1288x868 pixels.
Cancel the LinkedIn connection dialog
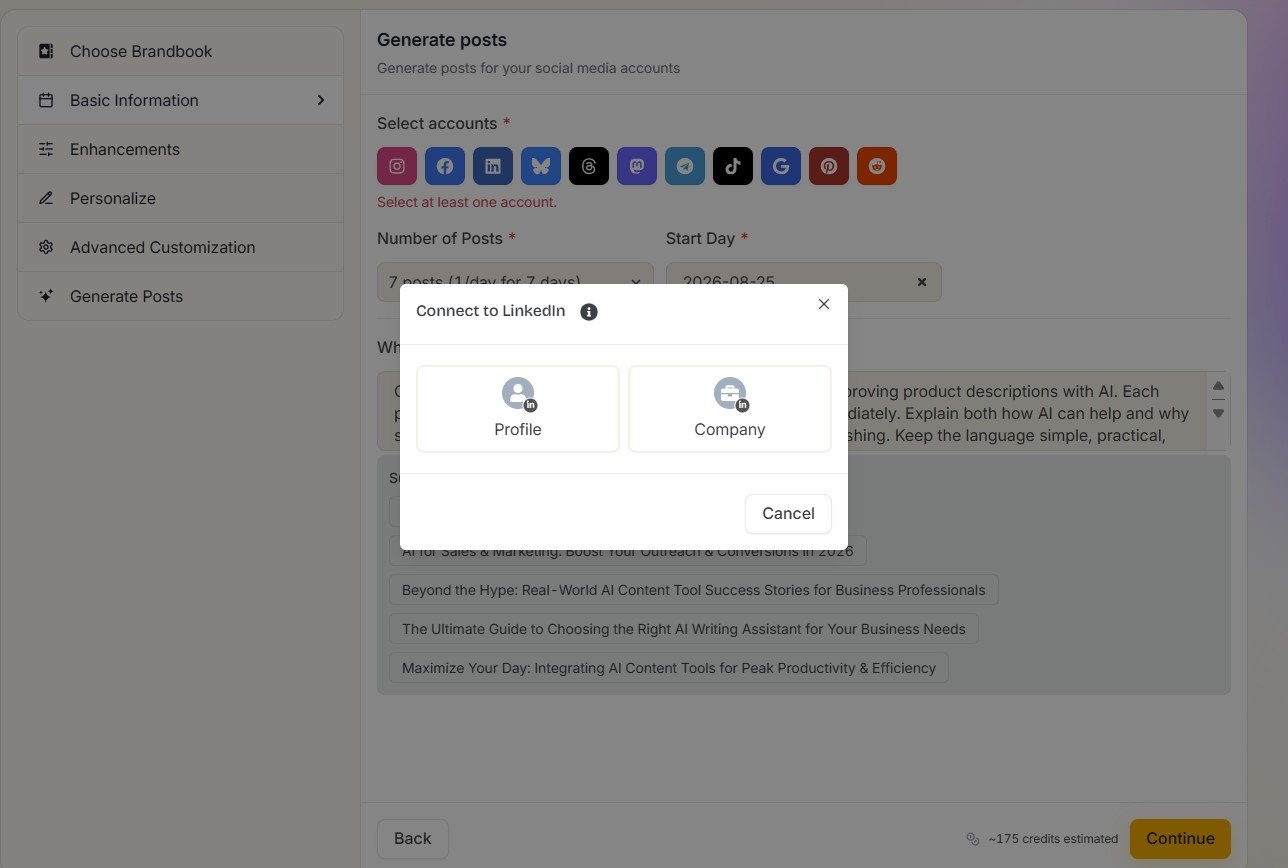pyautogui.click(x=788, y=513)
